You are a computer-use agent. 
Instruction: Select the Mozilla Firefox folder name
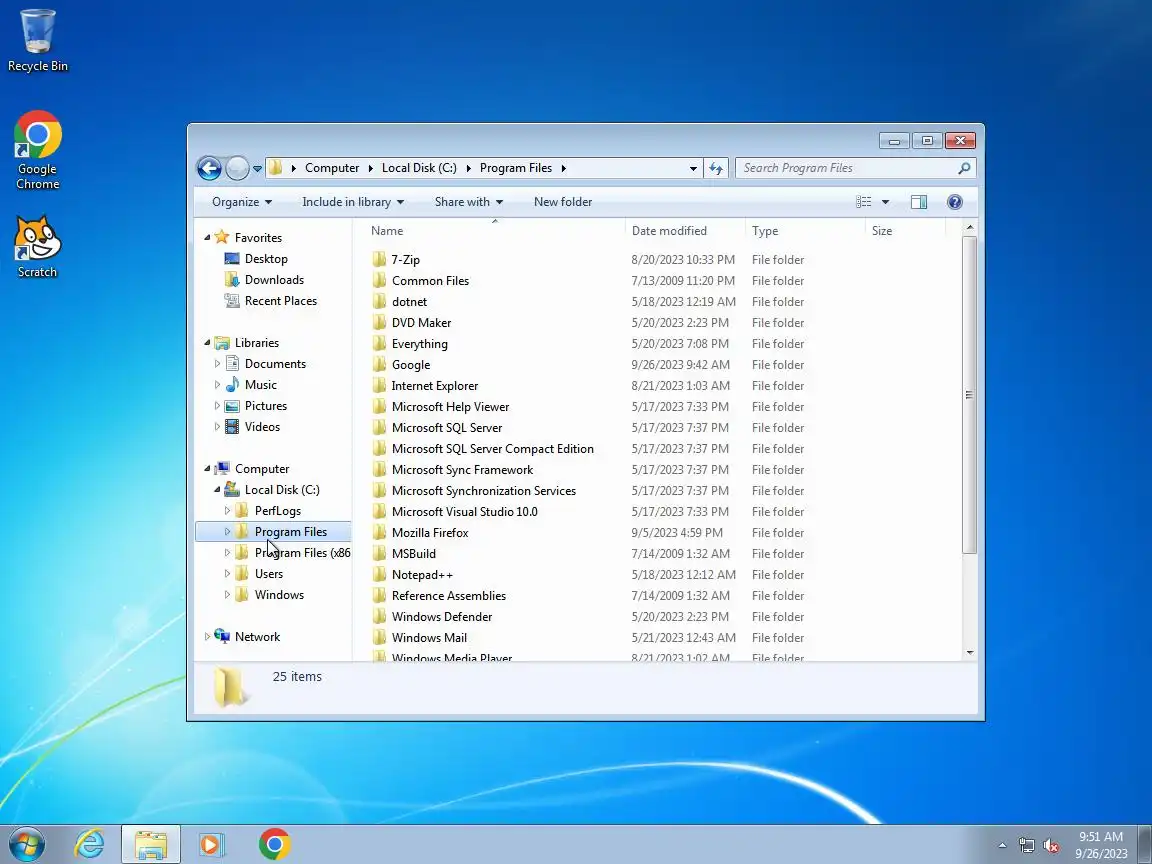430,533
